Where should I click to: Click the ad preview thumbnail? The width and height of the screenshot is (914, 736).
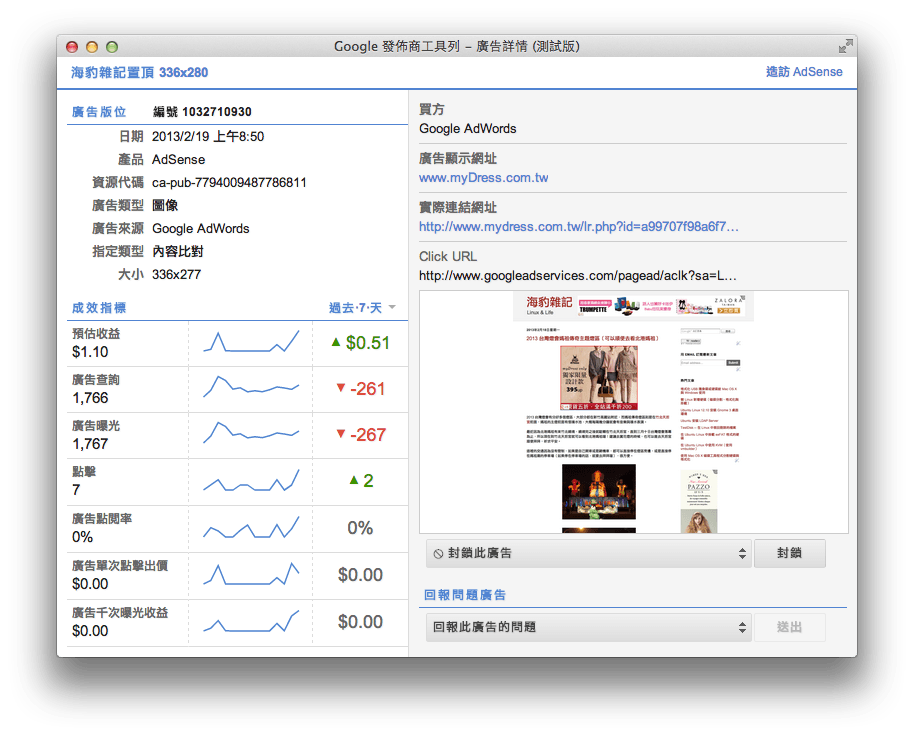click(633, 412)
